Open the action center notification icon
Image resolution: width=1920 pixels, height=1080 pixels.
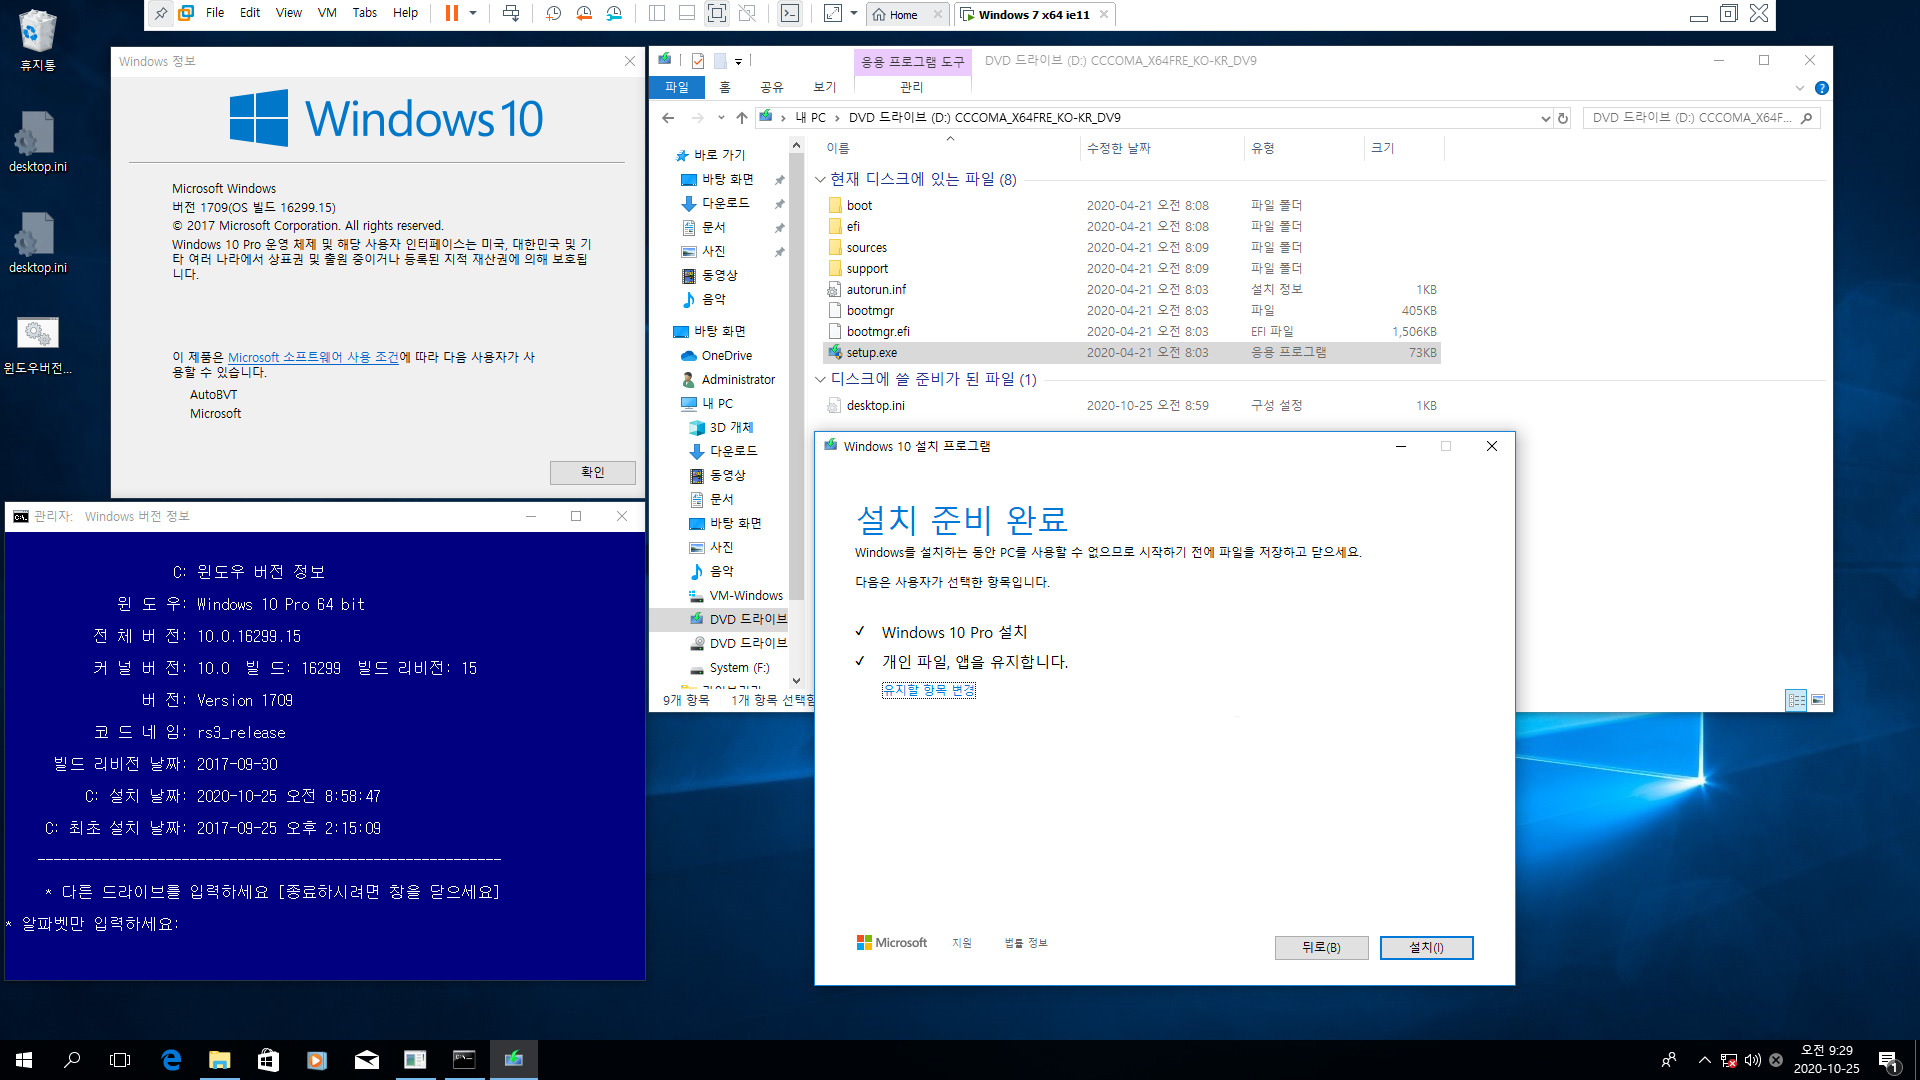coord(1888,1060)
